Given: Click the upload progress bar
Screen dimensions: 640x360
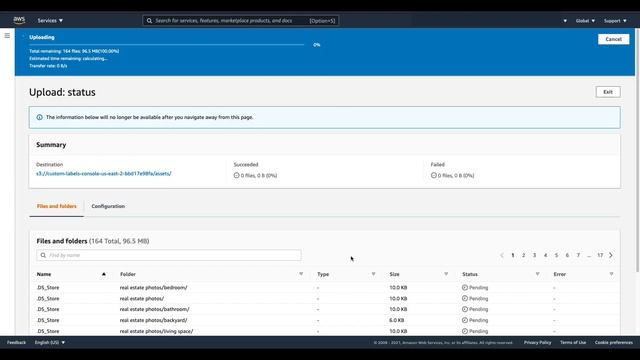Looking at the screenshot, I should click(167, 44).
